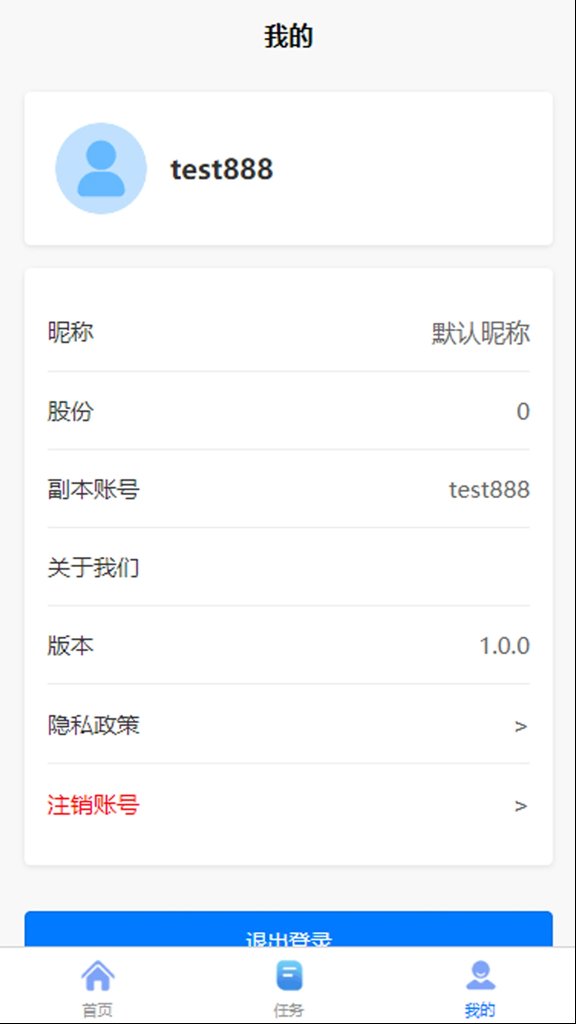Tap the username test888 next to avatar
This screenshot has height=1024, width=576.
(x=223, y=168)
